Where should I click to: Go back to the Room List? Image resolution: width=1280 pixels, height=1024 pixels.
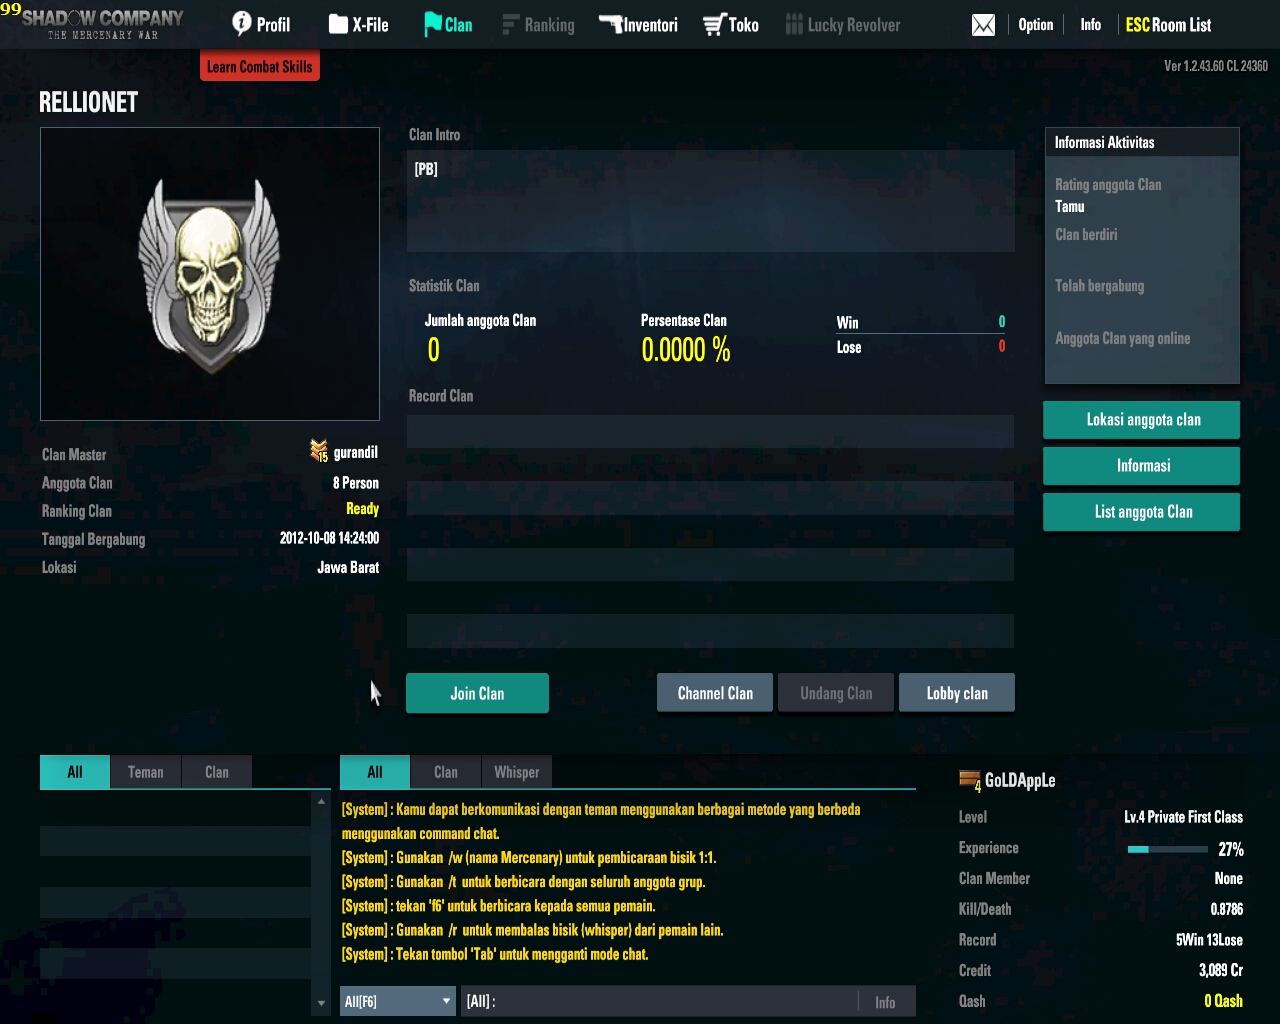(x=1168, y=24)
